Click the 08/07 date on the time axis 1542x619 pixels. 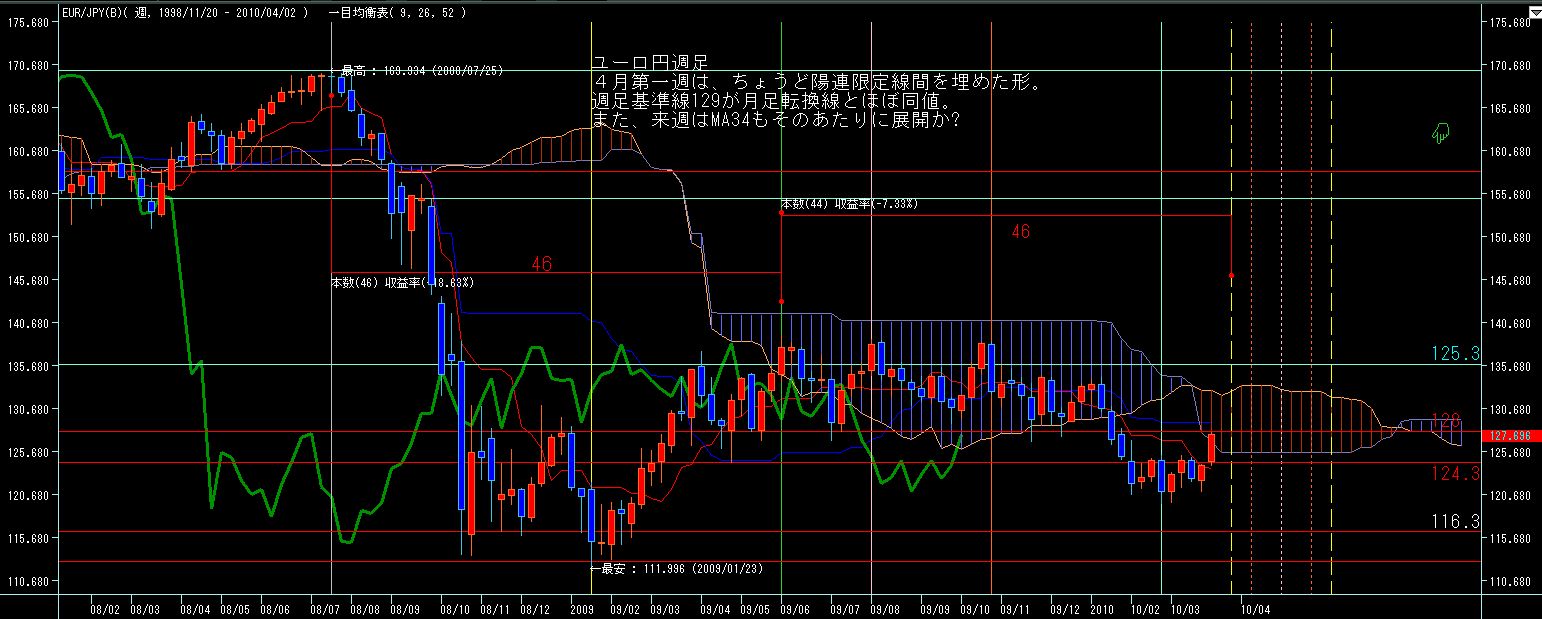[324, 608]
